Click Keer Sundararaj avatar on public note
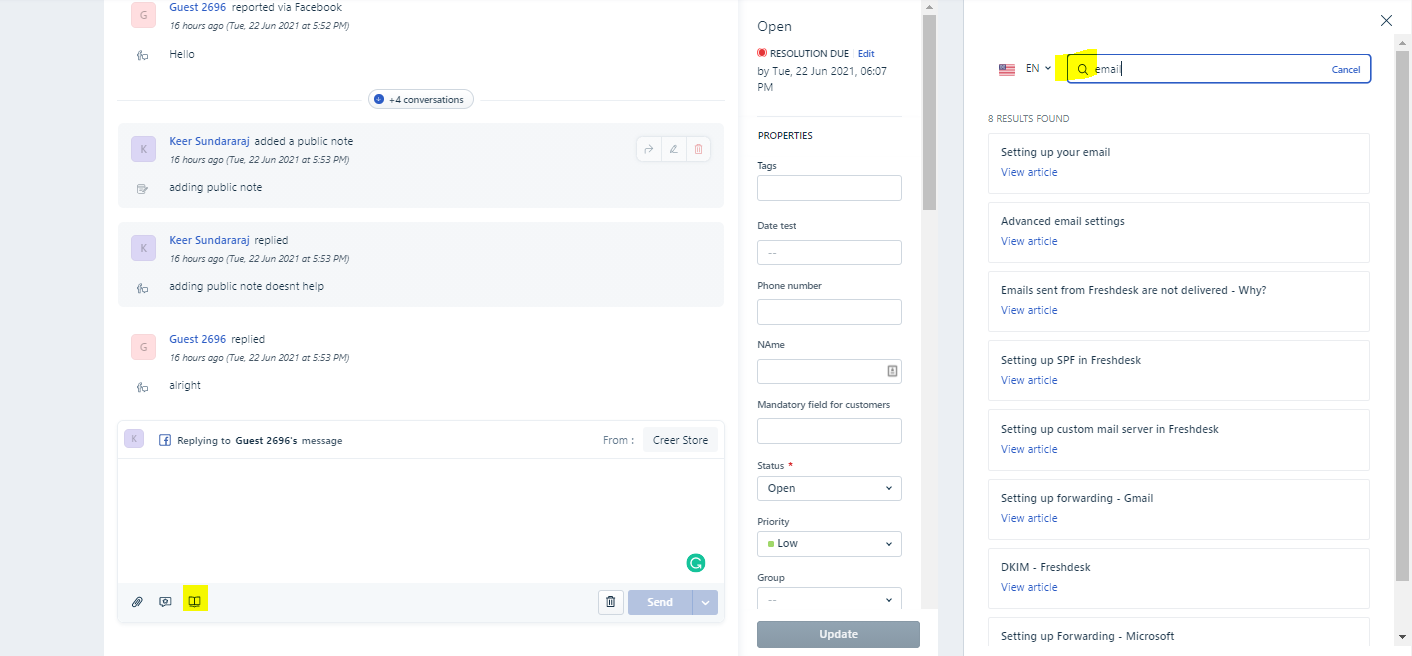 click(144, 149)
